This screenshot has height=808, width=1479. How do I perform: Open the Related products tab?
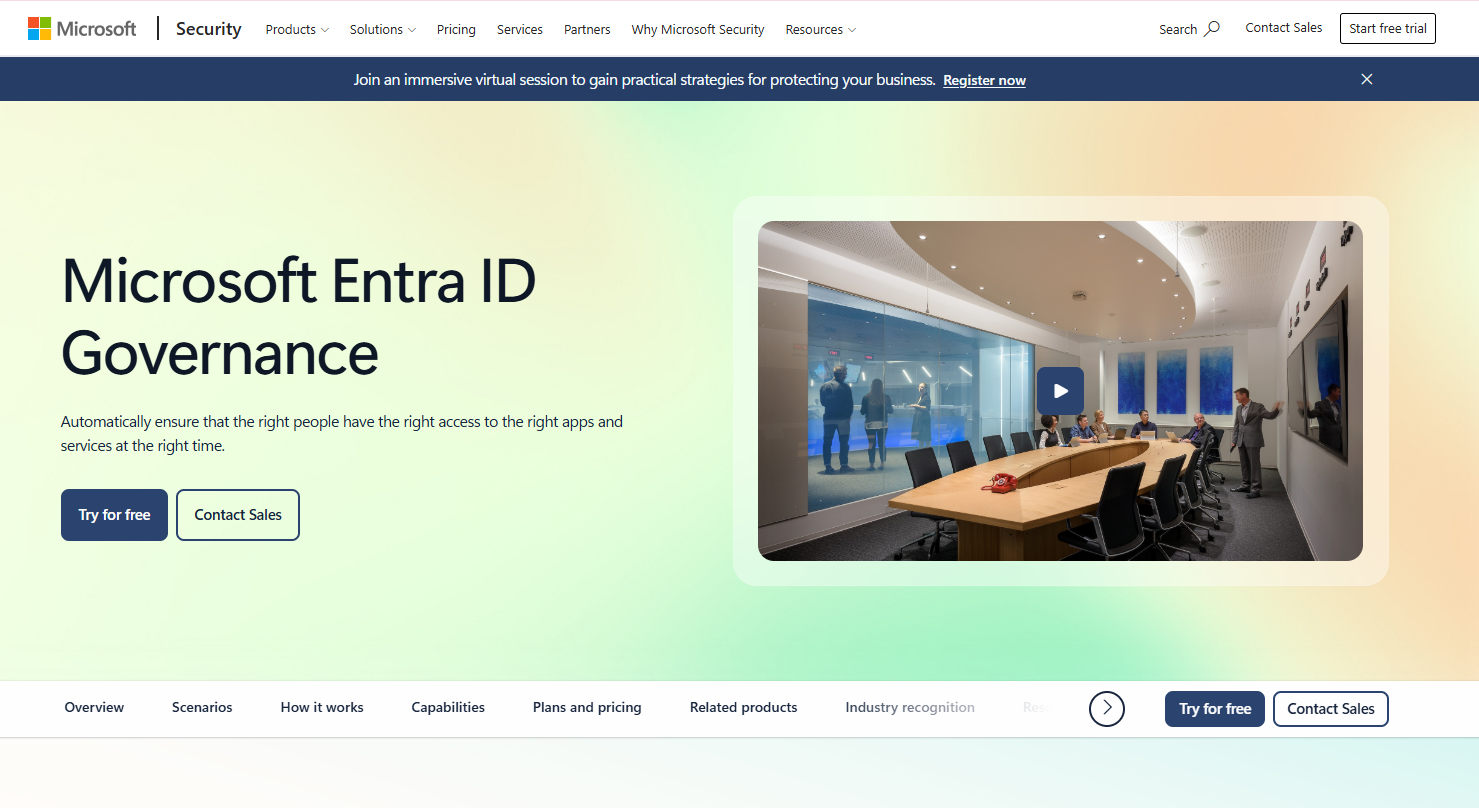click(744, 707)
